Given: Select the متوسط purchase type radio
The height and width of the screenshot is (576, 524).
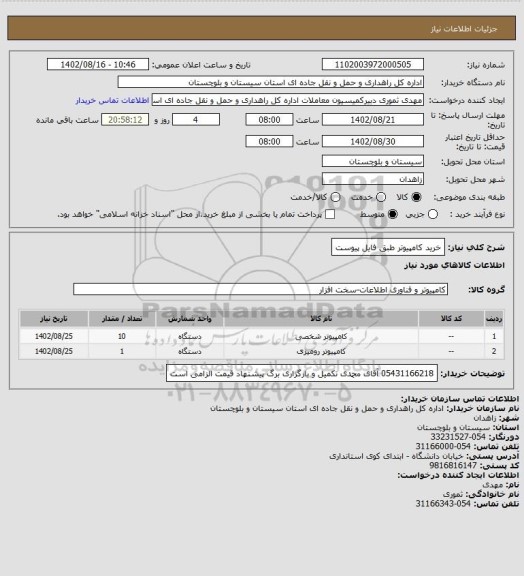Looking at the screenshot, I should coord(393,214).
